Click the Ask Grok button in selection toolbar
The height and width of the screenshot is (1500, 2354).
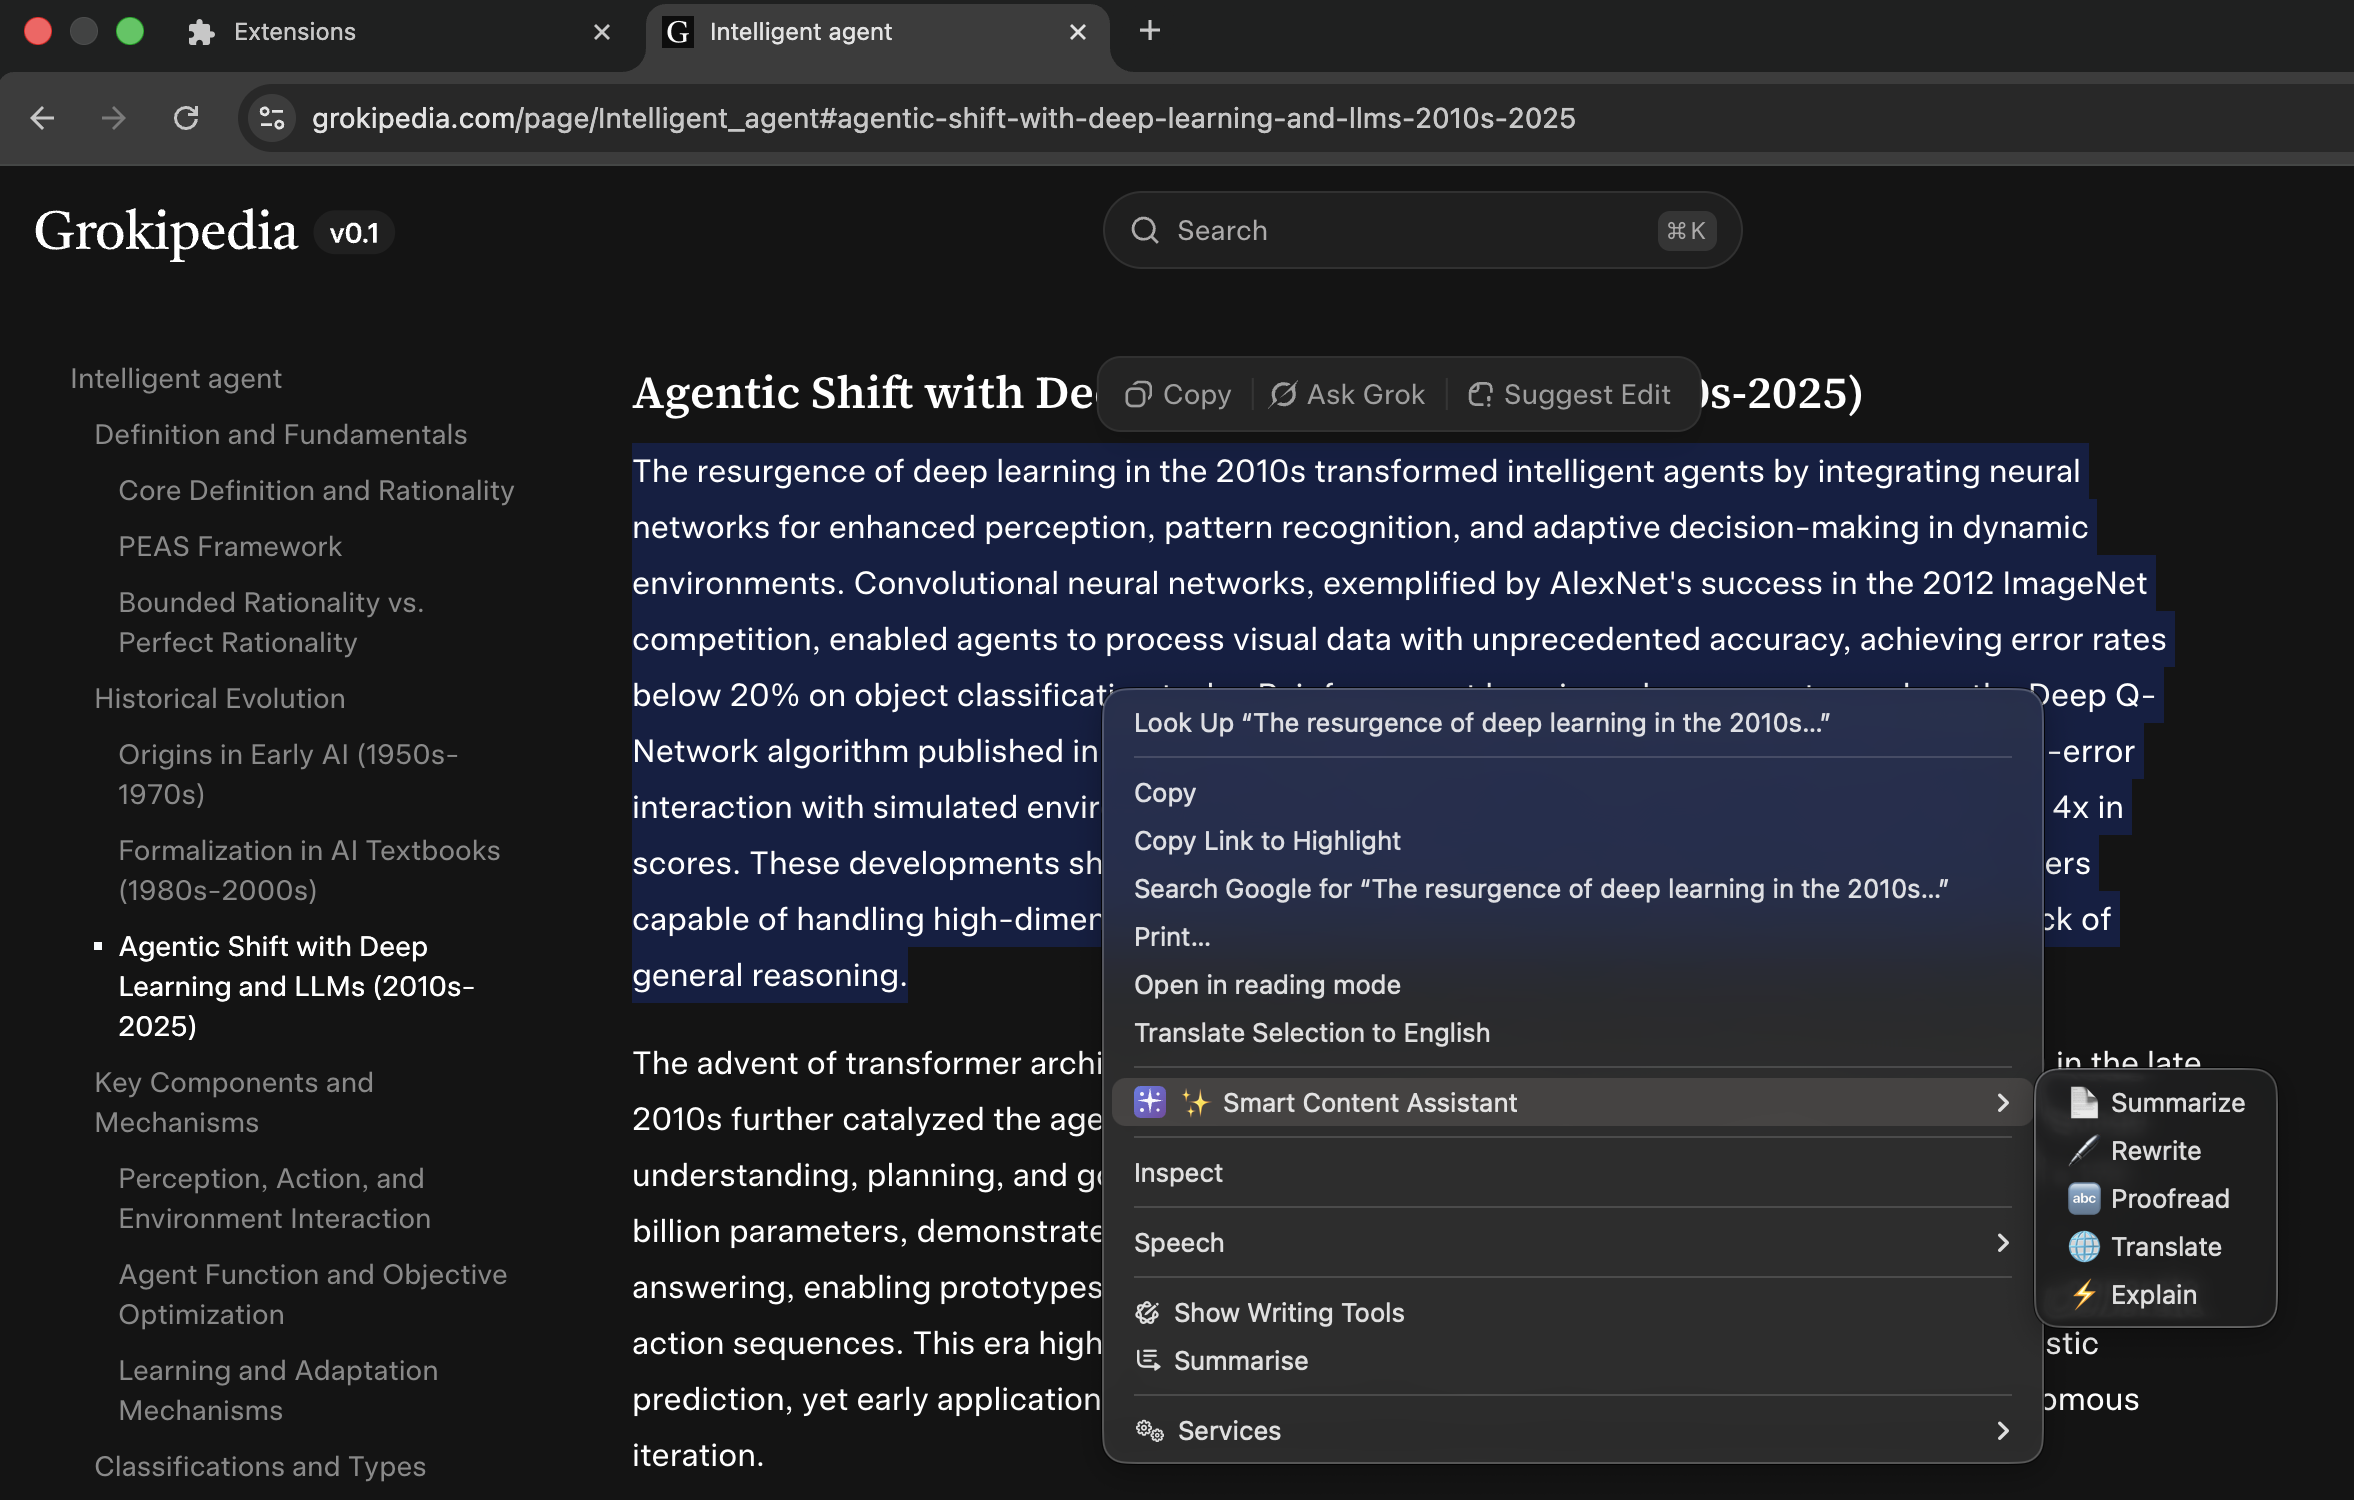(x=1348, y=394)
